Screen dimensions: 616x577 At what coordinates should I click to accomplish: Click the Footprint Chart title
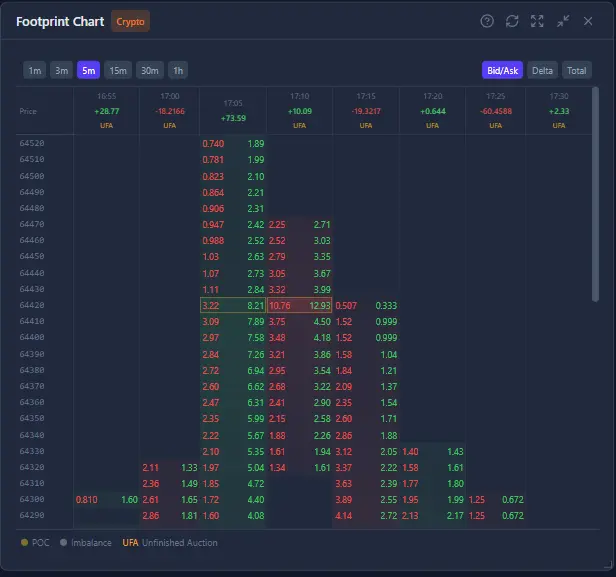click(x=60, y=22)
